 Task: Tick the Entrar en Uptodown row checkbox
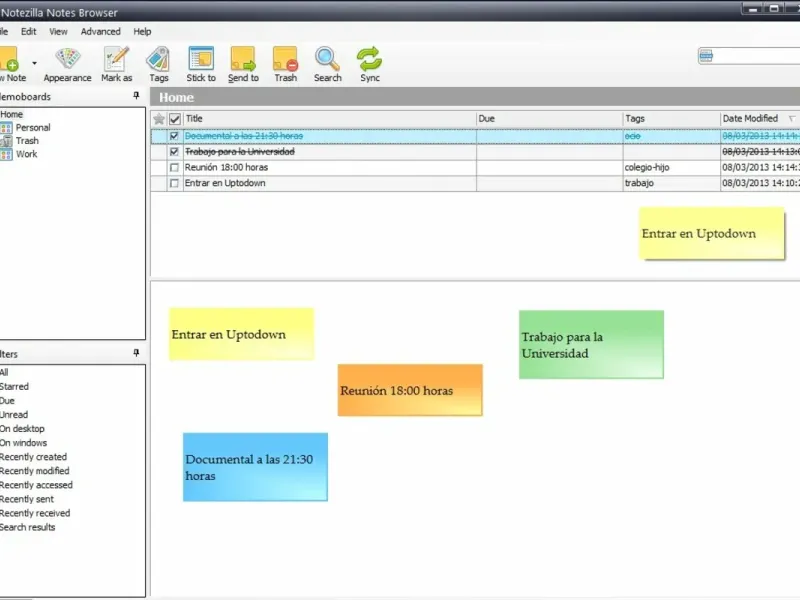[x=174, y=183]
